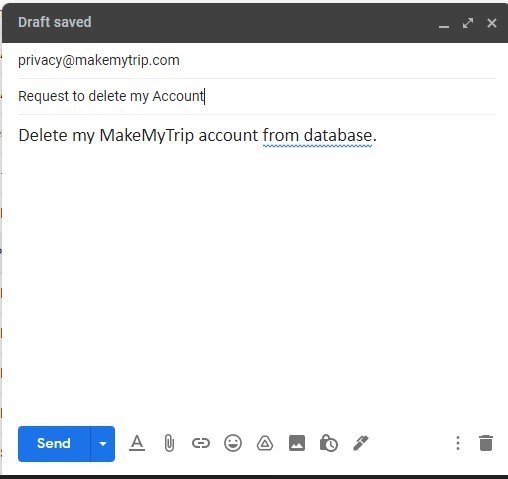Expand compose window to full screen
This screenshot has width=508, height=479.
click(x=468, y=23)
